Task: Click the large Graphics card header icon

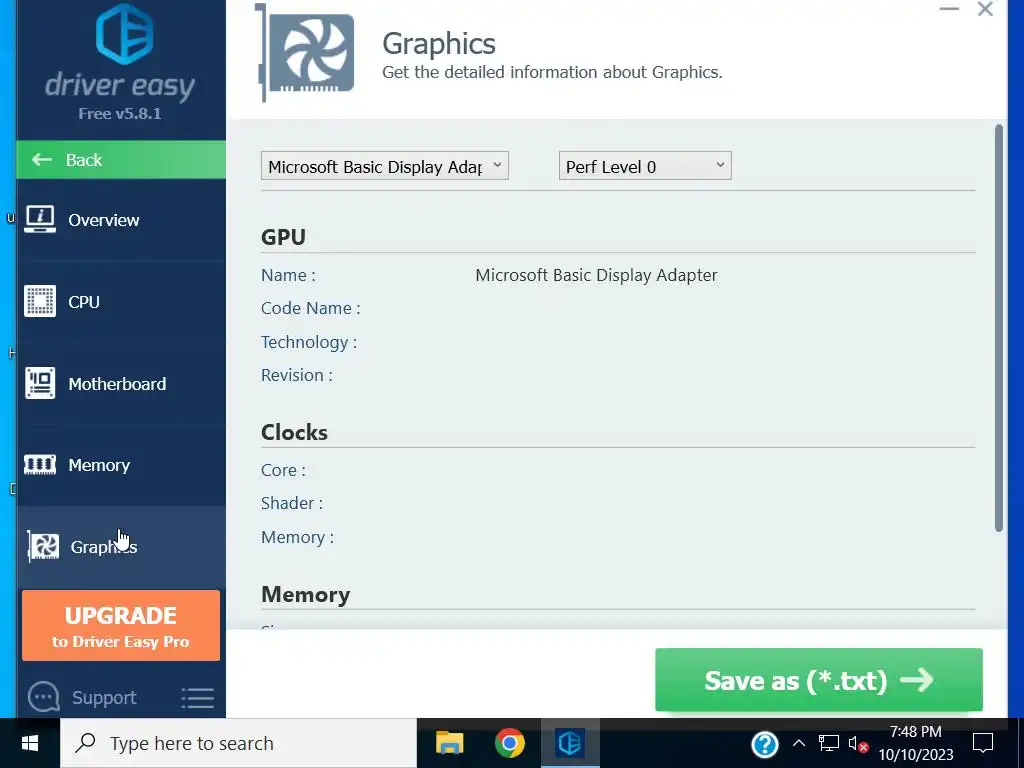Action: (x=306, y=53)
